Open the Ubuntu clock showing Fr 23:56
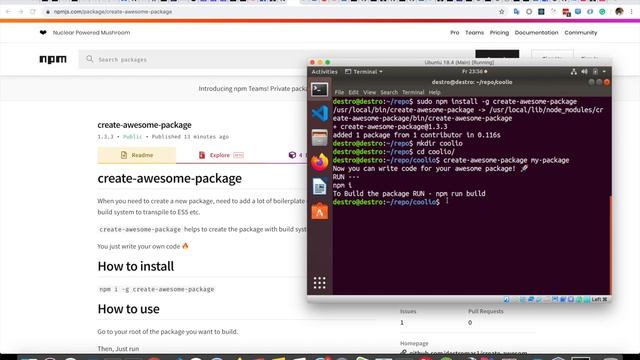 (x=474, y=72)
